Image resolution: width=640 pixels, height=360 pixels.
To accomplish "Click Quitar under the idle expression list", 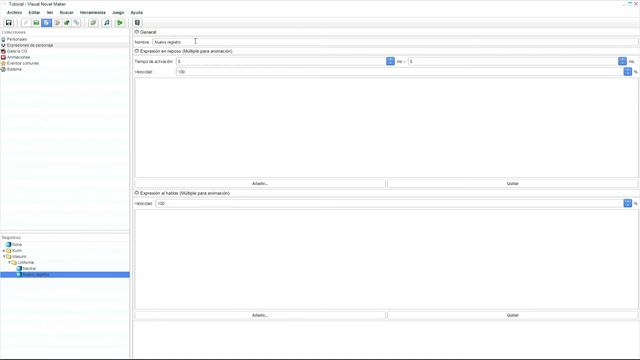I will click(x=512, y=184).
